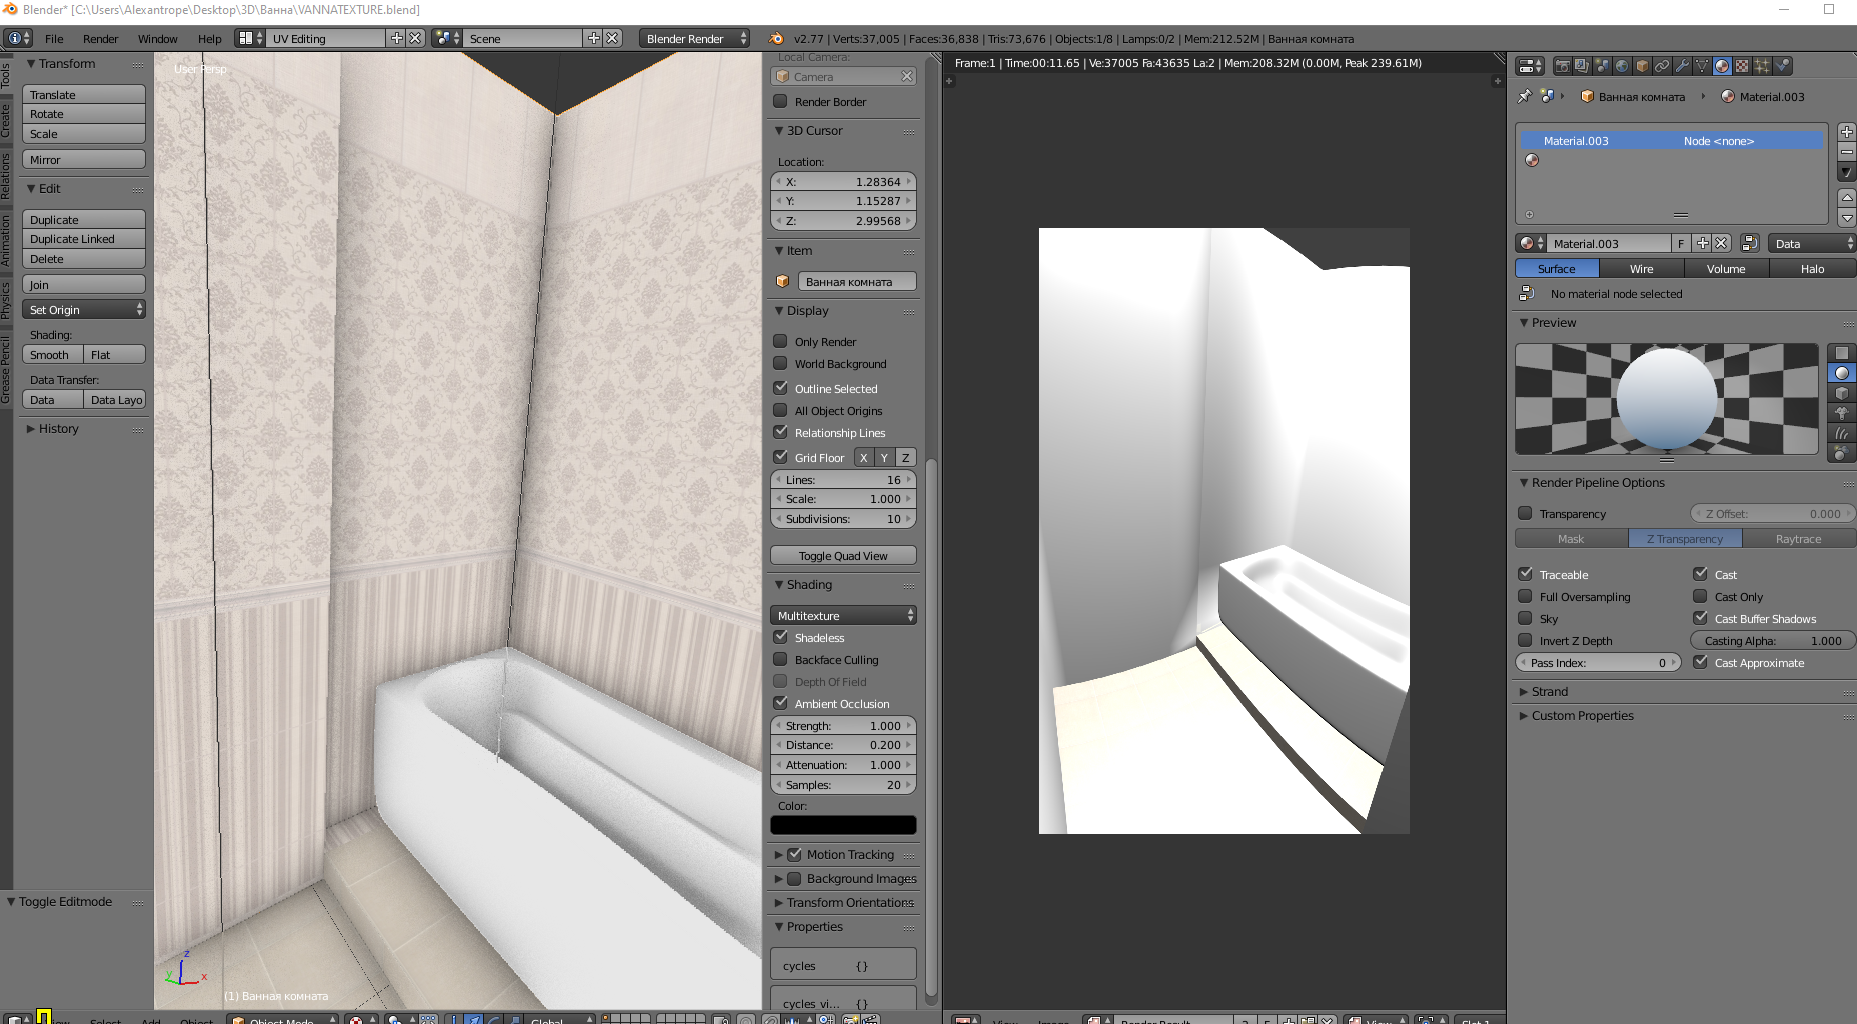Expand the Custom Properties panel
Viewport: 1857px width, 1024px height.
coord(1582,715)
